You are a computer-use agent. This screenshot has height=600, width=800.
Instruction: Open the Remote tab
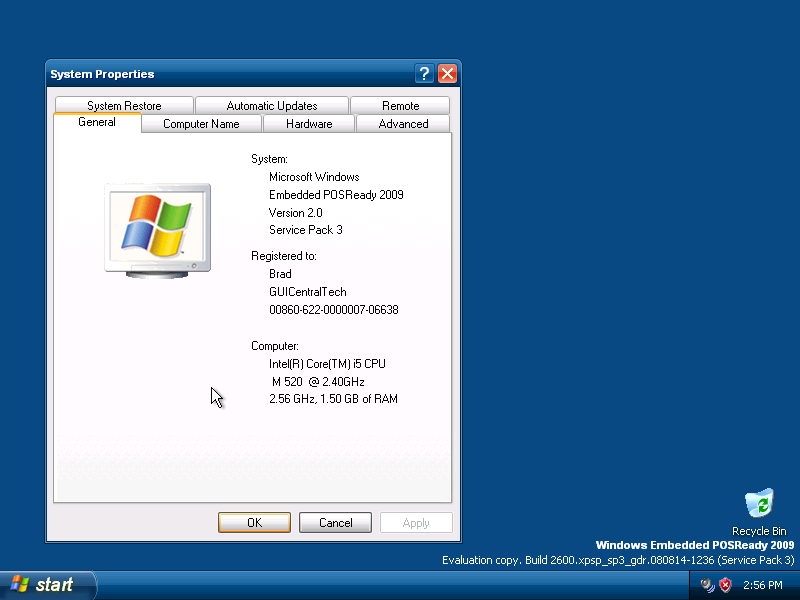[401, 106]
